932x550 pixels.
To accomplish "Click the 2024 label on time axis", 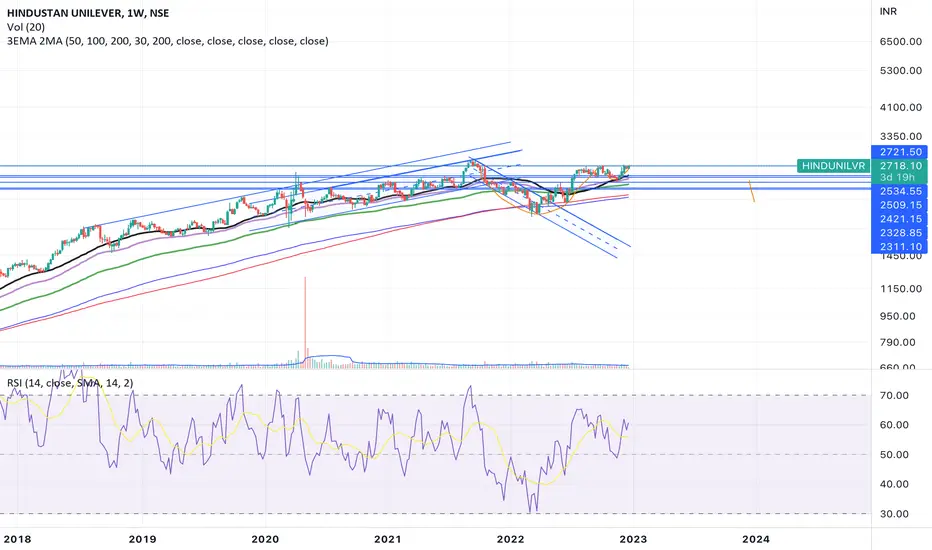I will (755, 539).
